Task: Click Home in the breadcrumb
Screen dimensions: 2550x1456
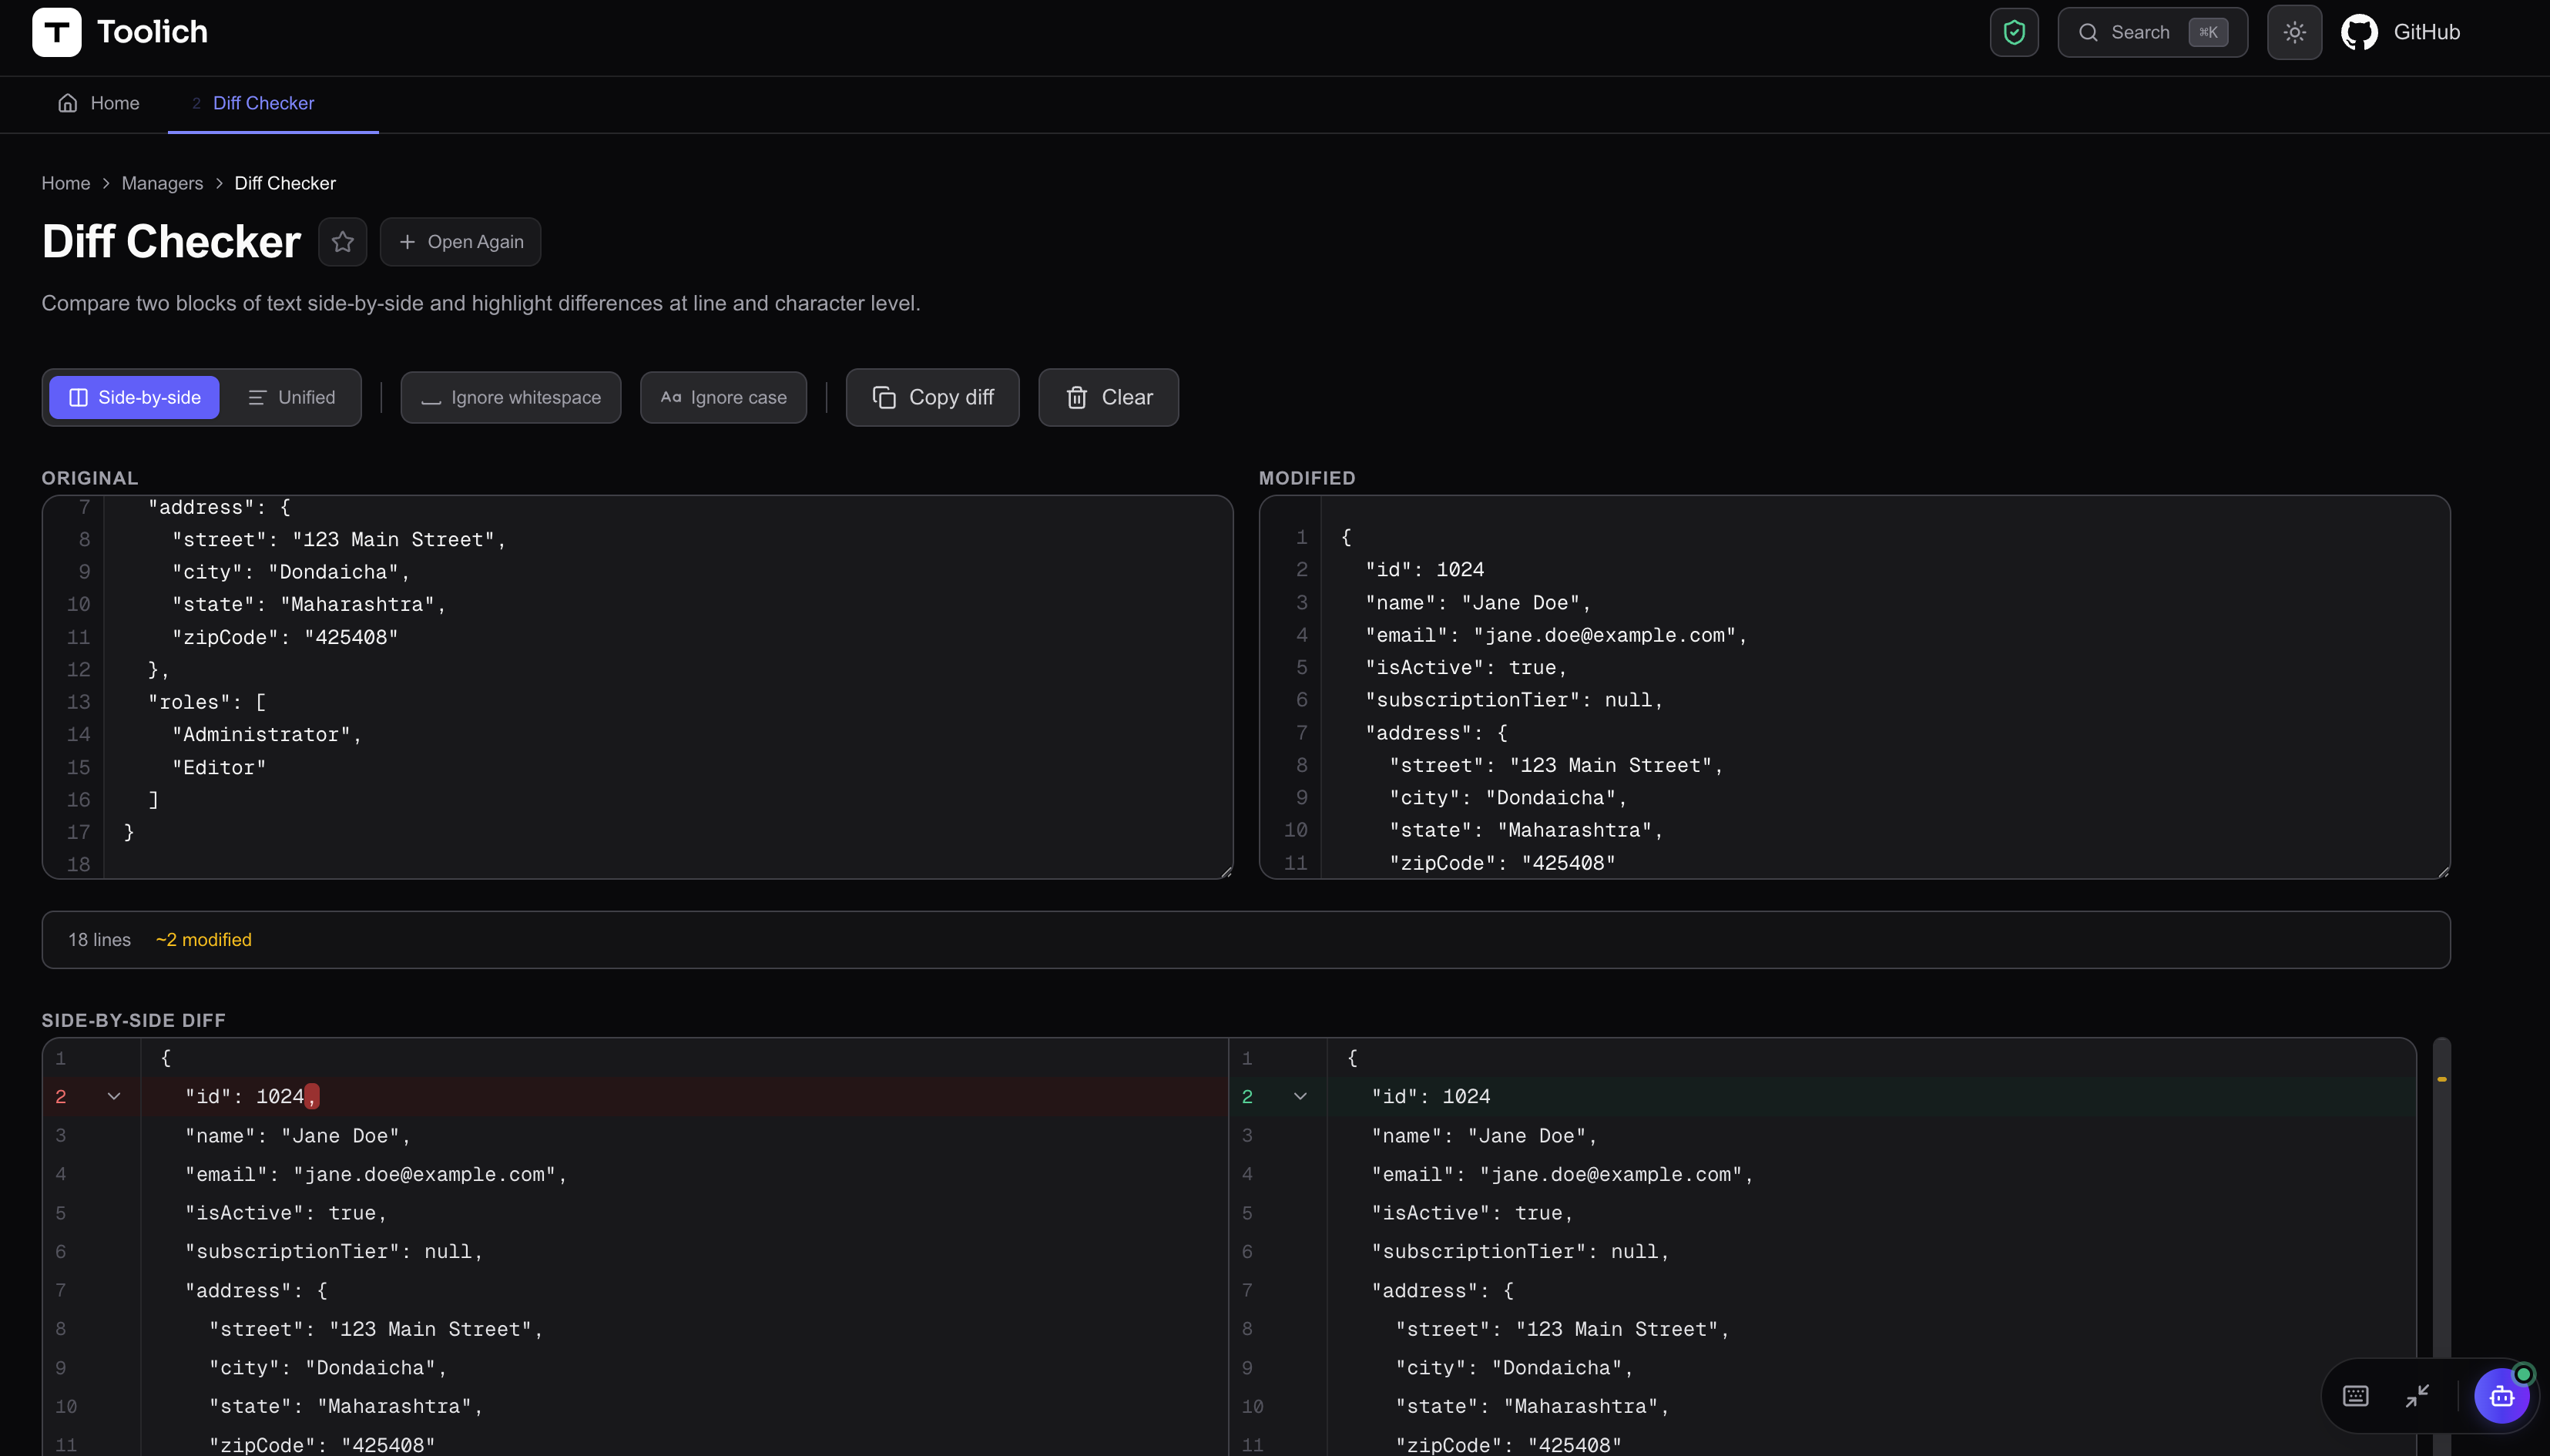Action: 66,183
